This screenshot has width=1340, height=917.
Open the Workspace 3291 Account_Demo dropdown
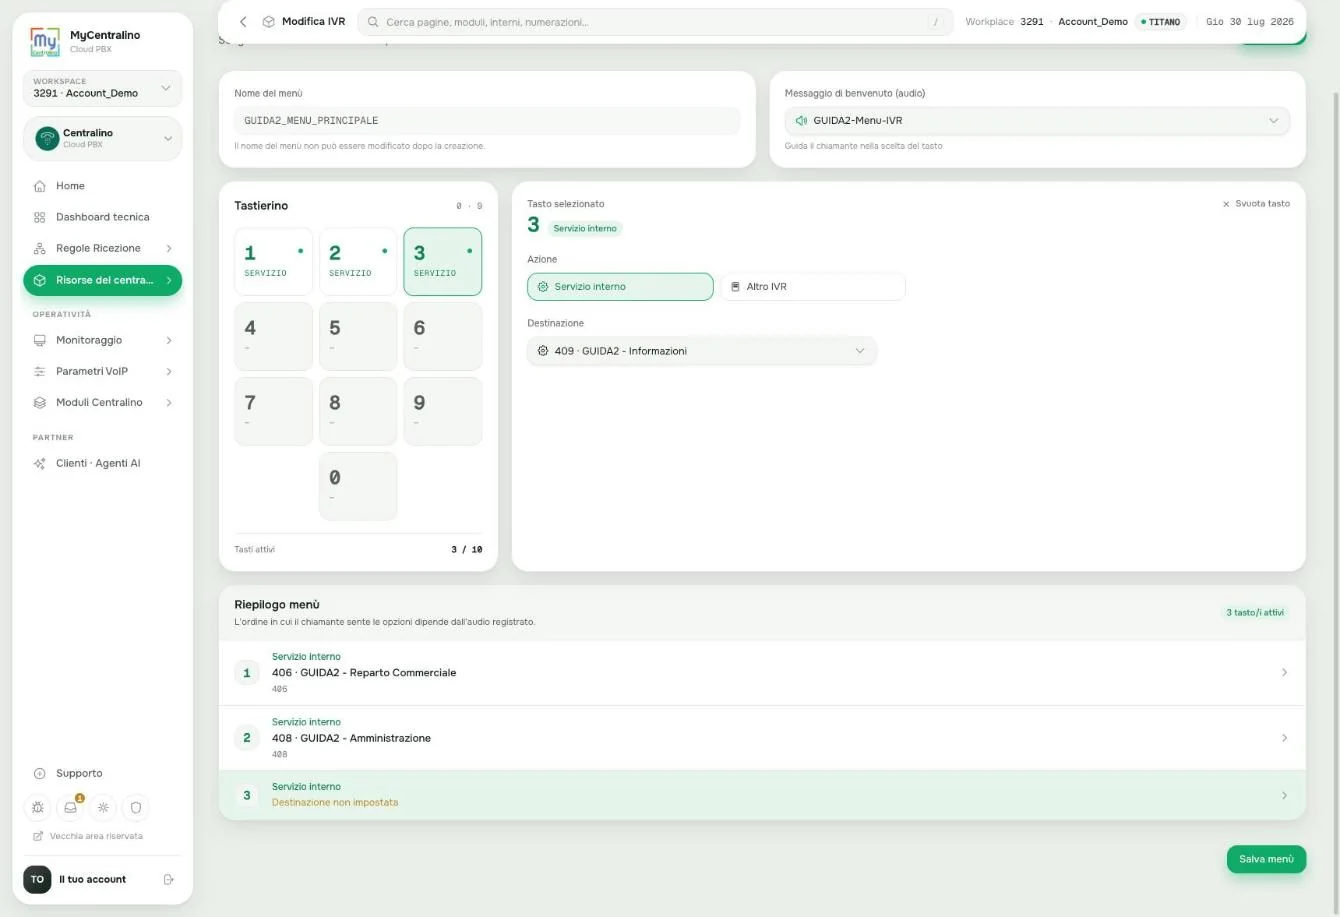click(x=103, y=88)
